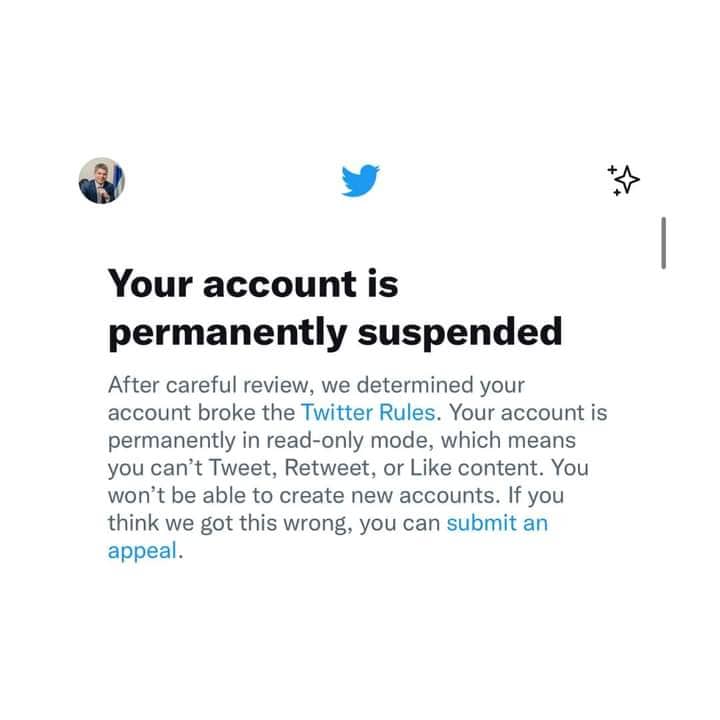Viewport: 720px width, 720px height.
Task: Click the word "account" in the bold heading
Action: (x=280, y=285)
